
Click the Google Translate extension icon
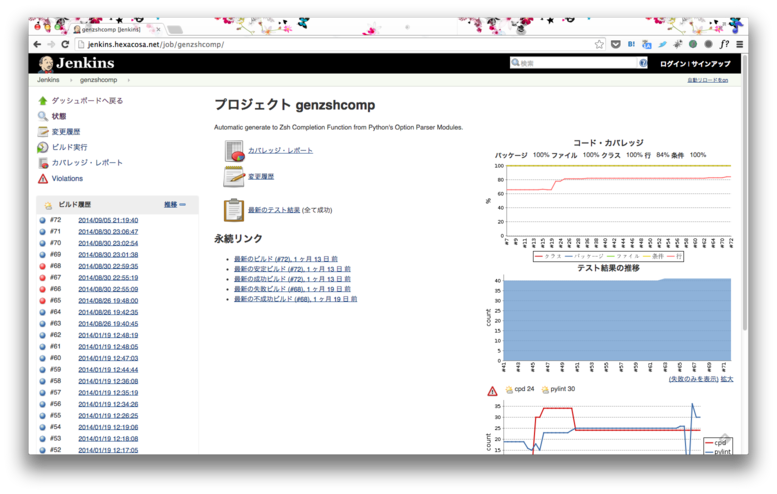(646, 45)
